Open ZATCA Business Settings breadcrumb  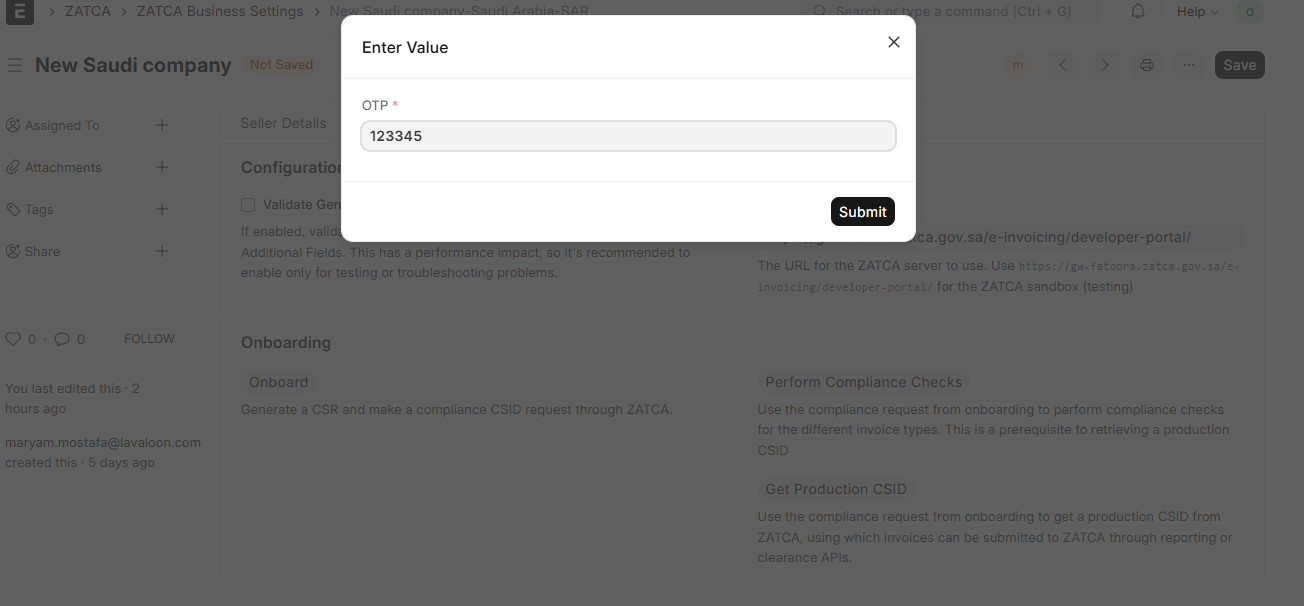220,12
